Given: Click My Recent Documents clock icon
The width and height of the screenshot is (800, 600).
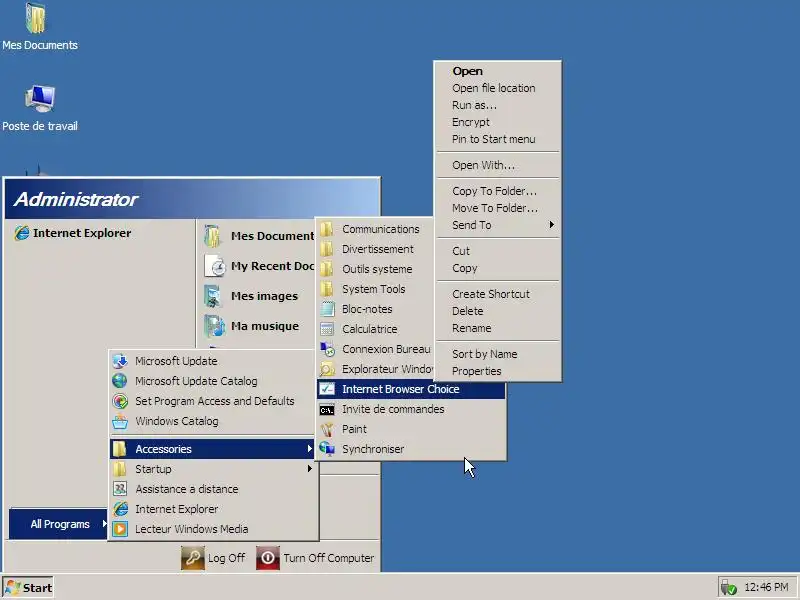Looking at the screenshot, I should (x=215, y=266).
